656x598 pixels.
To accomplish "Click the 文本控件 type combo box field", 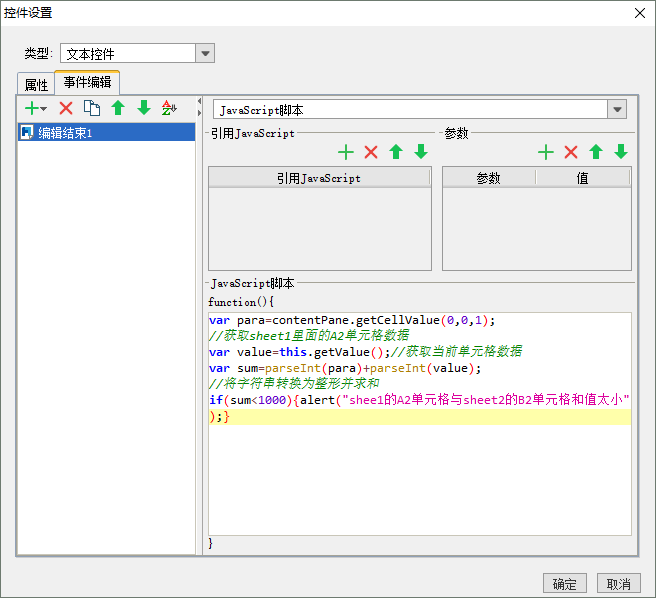I will (128, 53).
